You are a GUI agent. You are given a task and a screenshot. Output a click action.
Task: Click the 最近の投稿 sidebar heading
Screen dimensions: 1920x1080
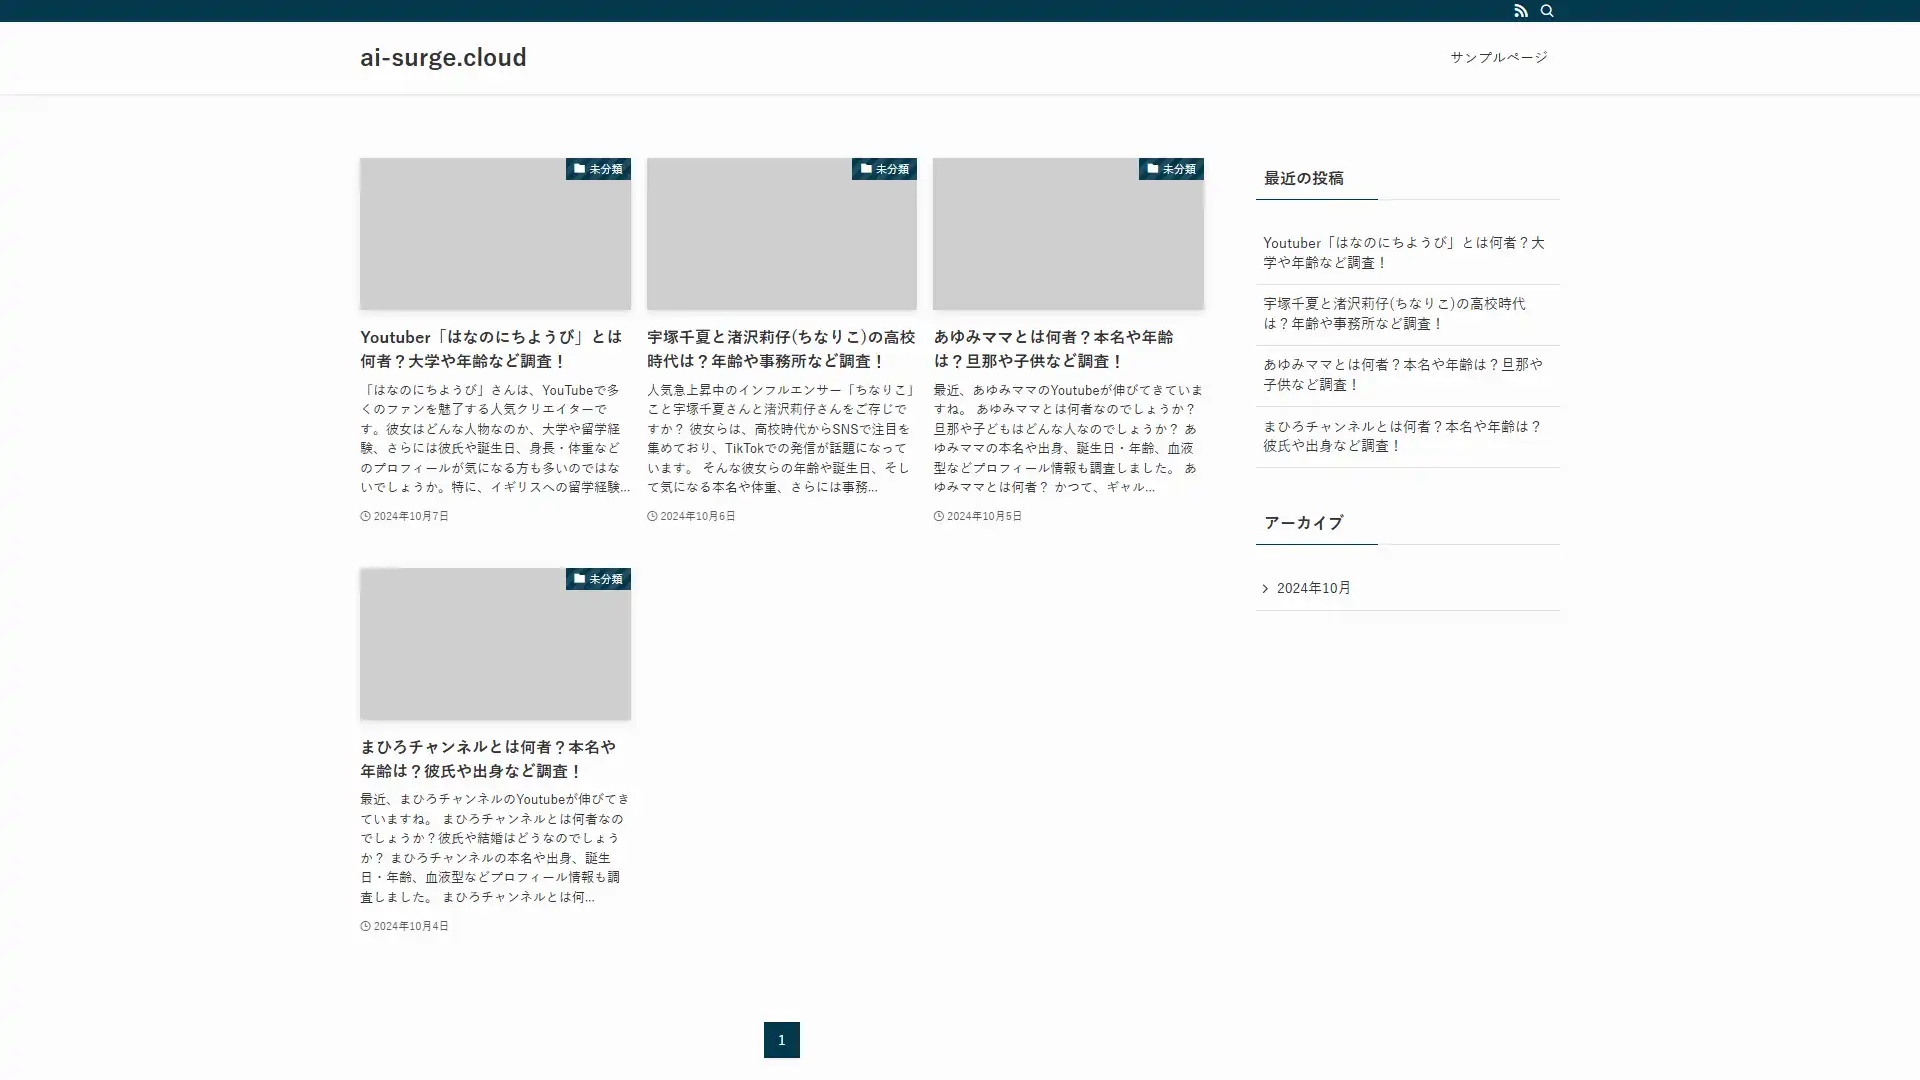tap(1303, 178)
